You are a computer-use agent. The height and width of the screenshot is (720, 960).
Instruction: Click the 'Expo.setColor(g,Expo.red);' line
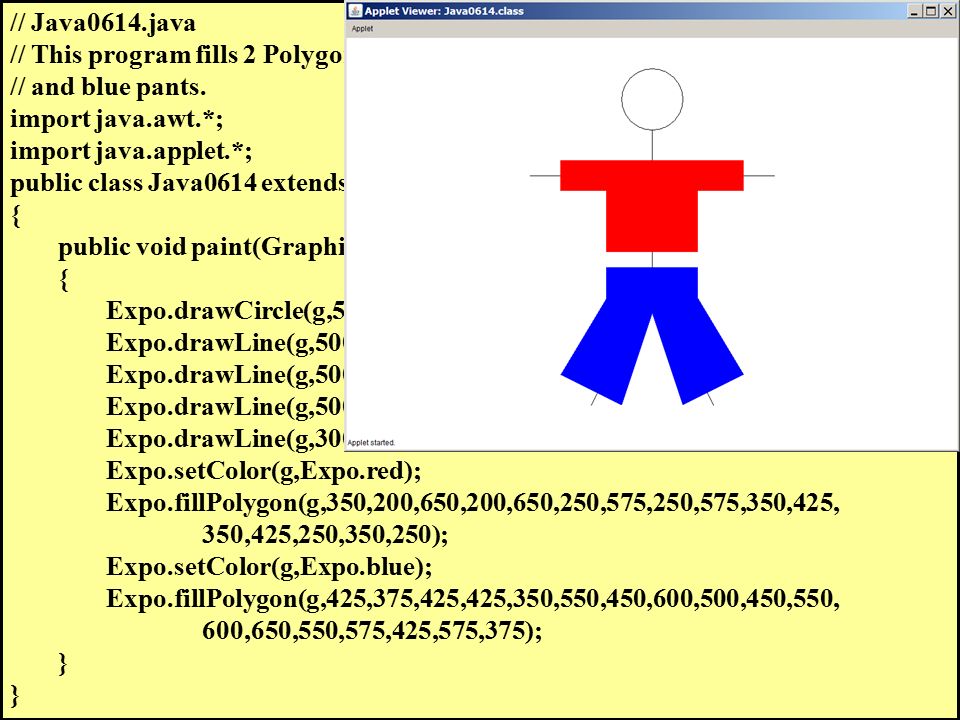(x=264, y=471)
